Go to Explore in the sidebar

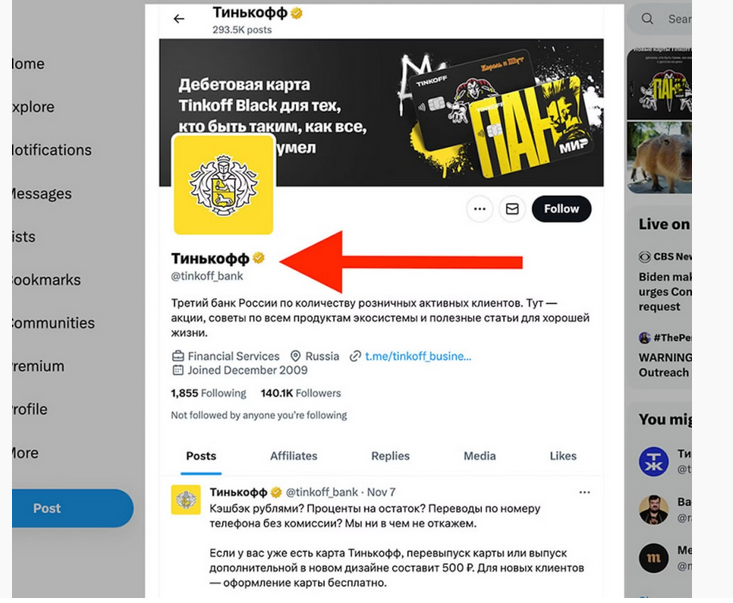[32, 107]
